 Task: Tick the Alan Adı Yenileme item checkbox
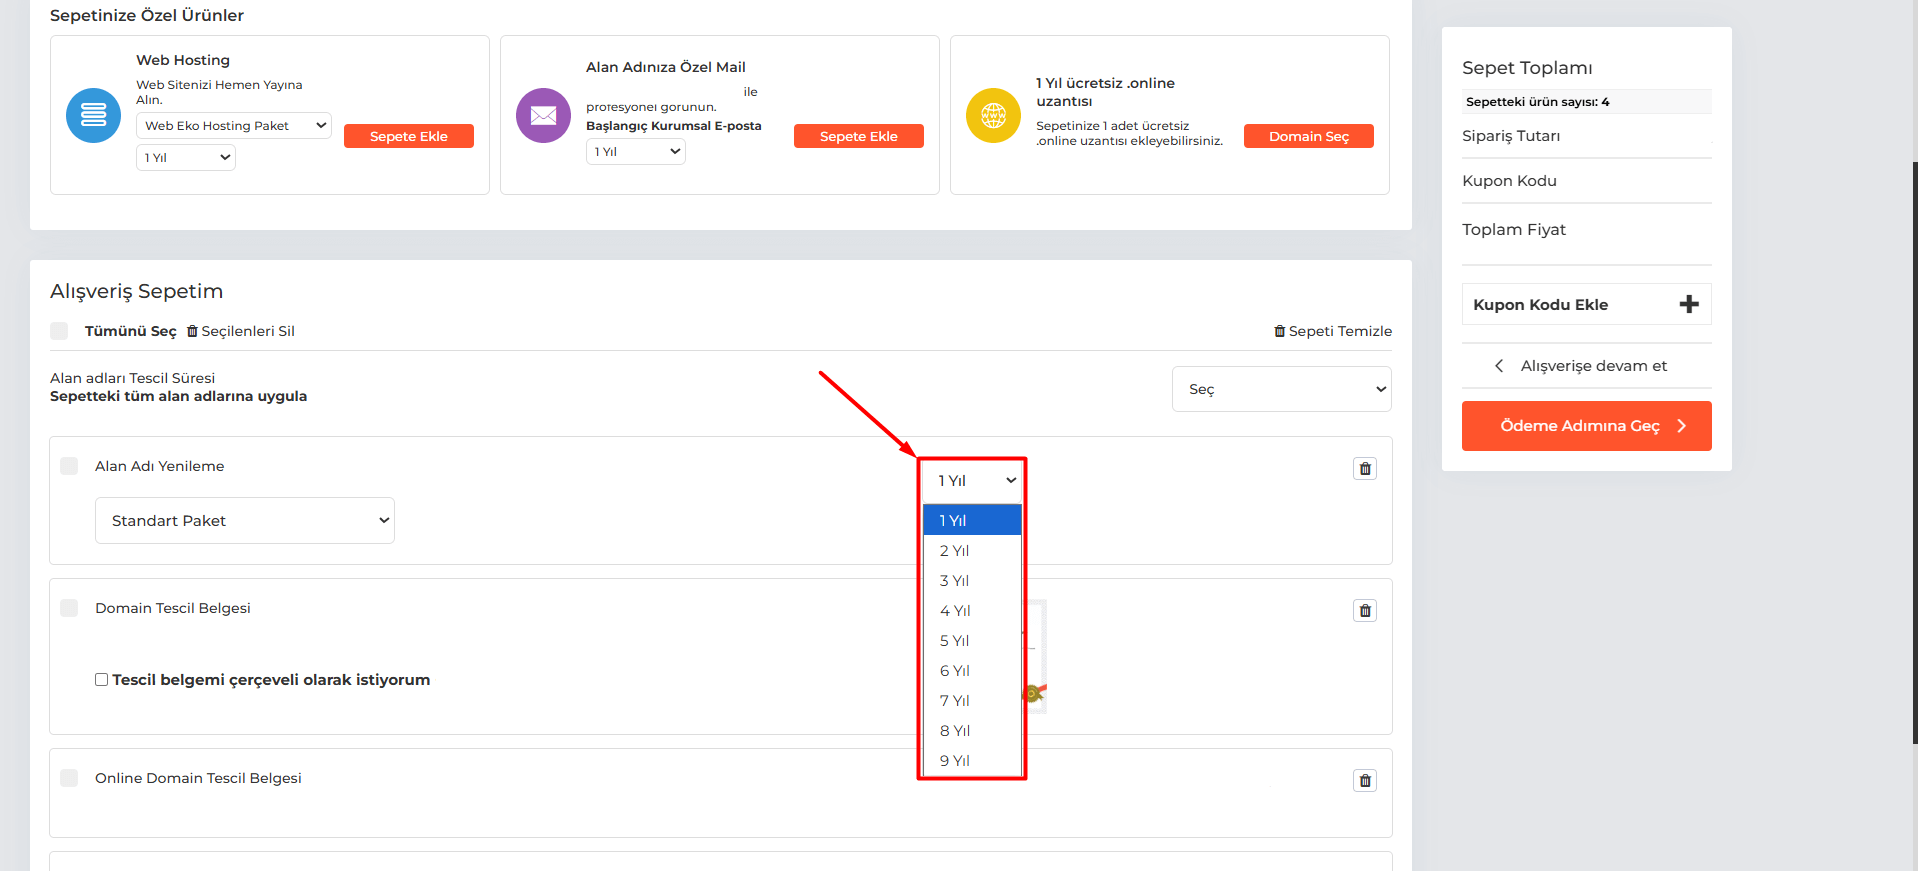click(69, 466)
